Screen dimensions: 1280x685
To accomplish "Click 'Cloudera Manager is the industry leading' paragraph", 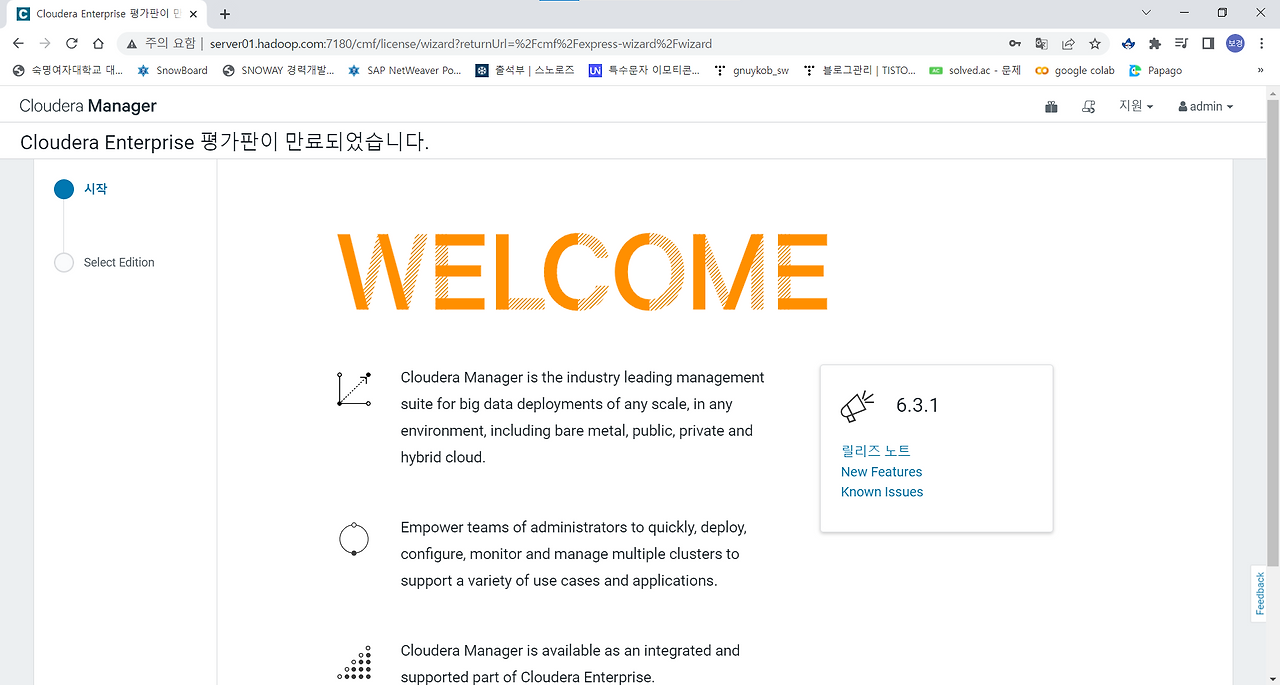I will point(583,418).
